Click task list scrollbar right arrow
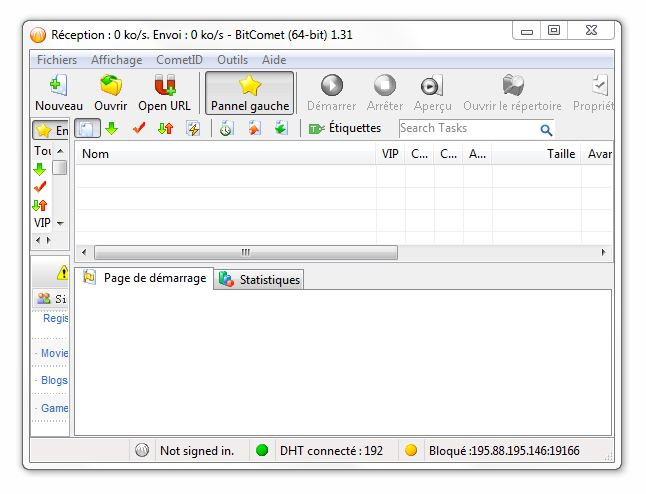Screen dimensions: 646x494 click(x=604, y=252)
